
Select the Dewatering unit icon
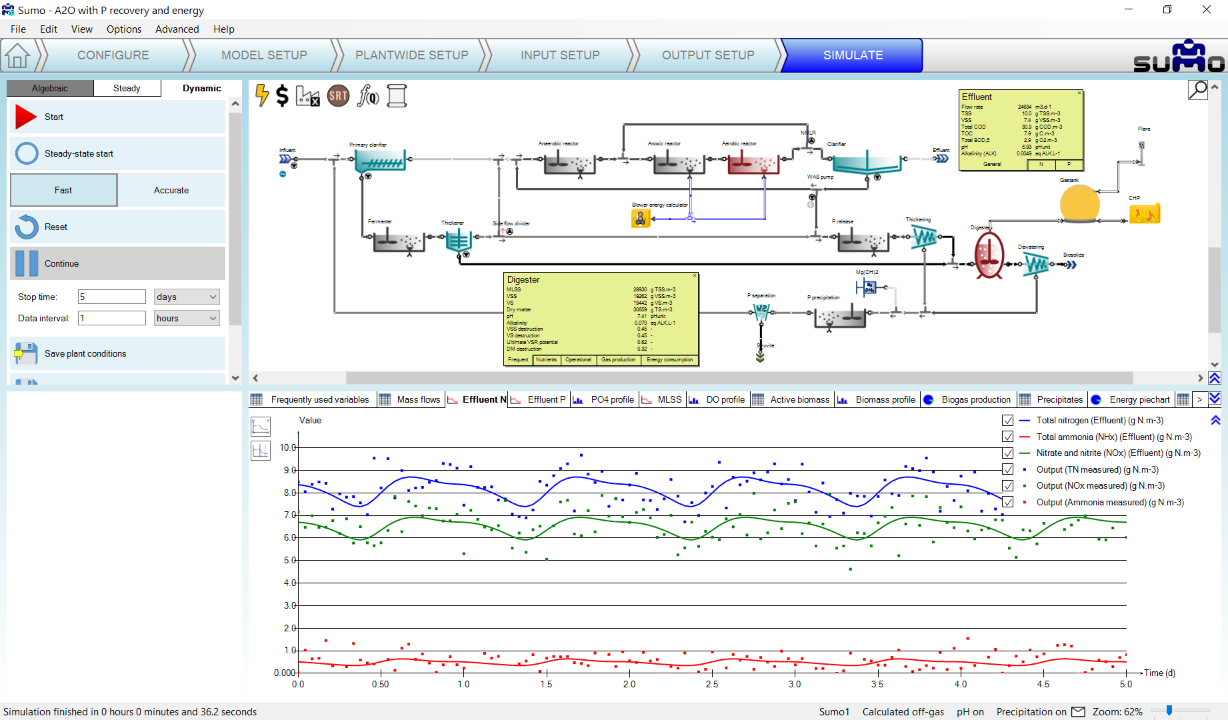[x=1036, y=262]
